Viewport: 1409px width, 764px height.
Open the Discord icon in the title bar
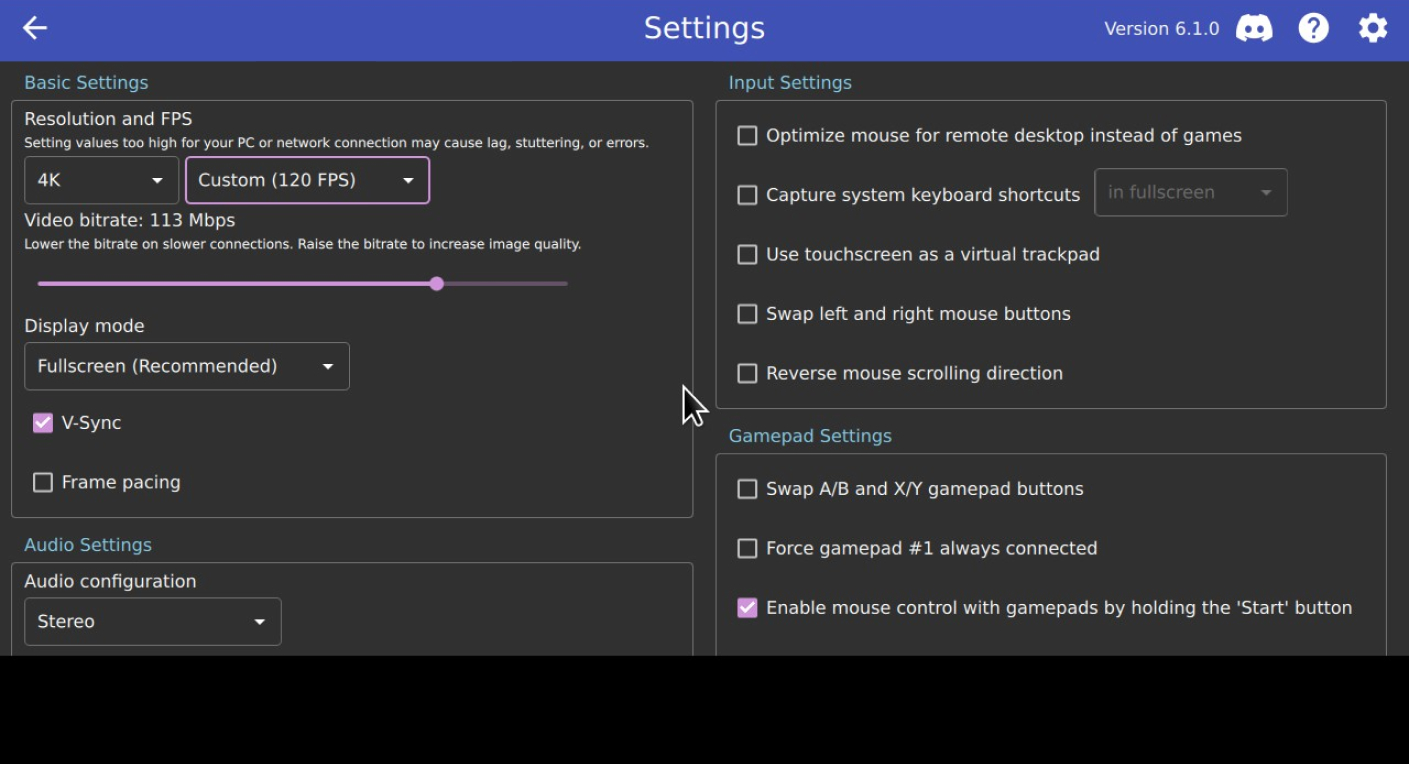pos(1255,28)
